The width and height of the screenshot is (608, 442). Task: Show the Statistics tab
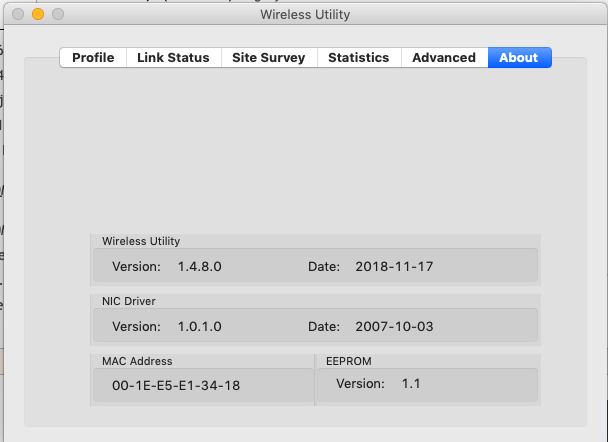(x=358, y=58)
